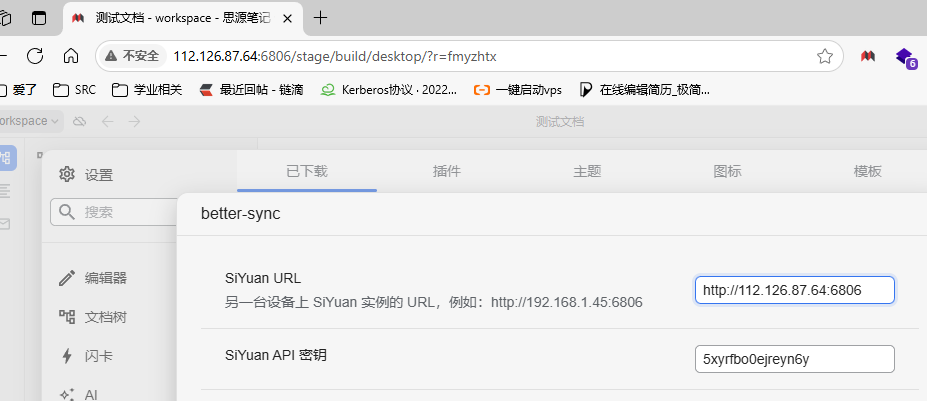
Task: Click the address bar URL
Action: pos(335,56)
